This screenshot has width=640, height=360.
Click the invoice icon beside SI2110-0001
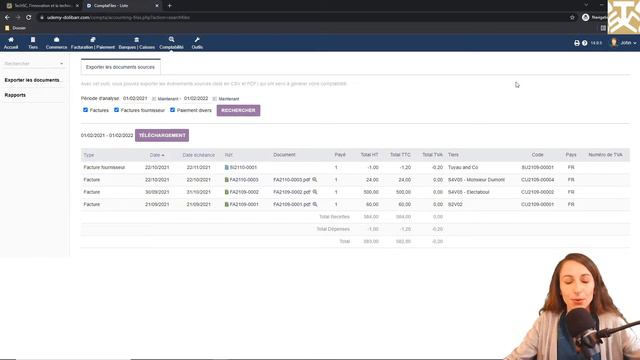click(227, 167)
